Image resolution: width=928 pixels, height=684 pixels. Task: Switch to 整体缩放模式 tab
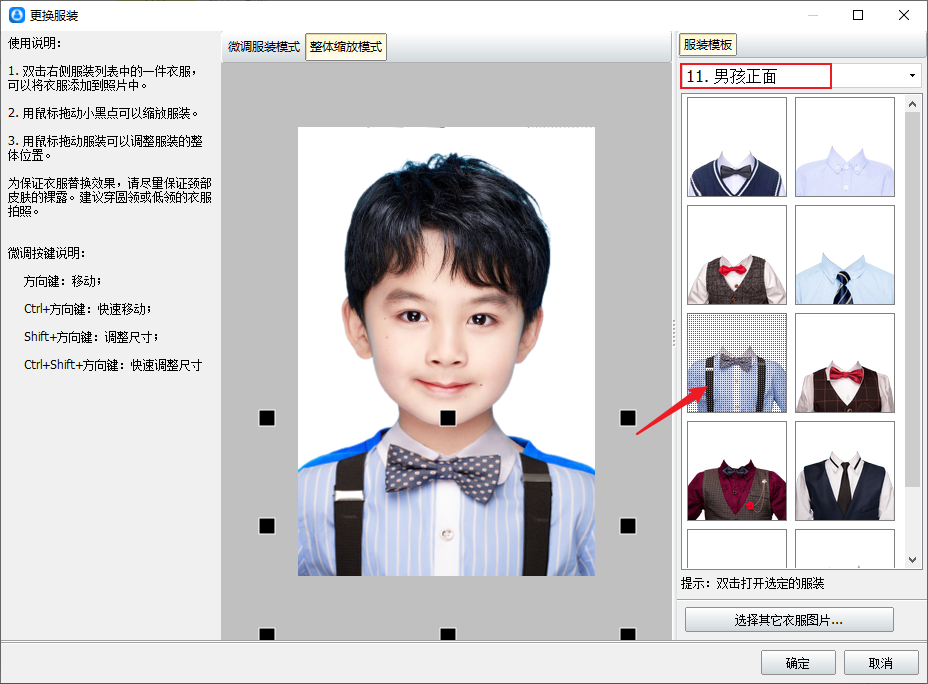coord(346,47)
